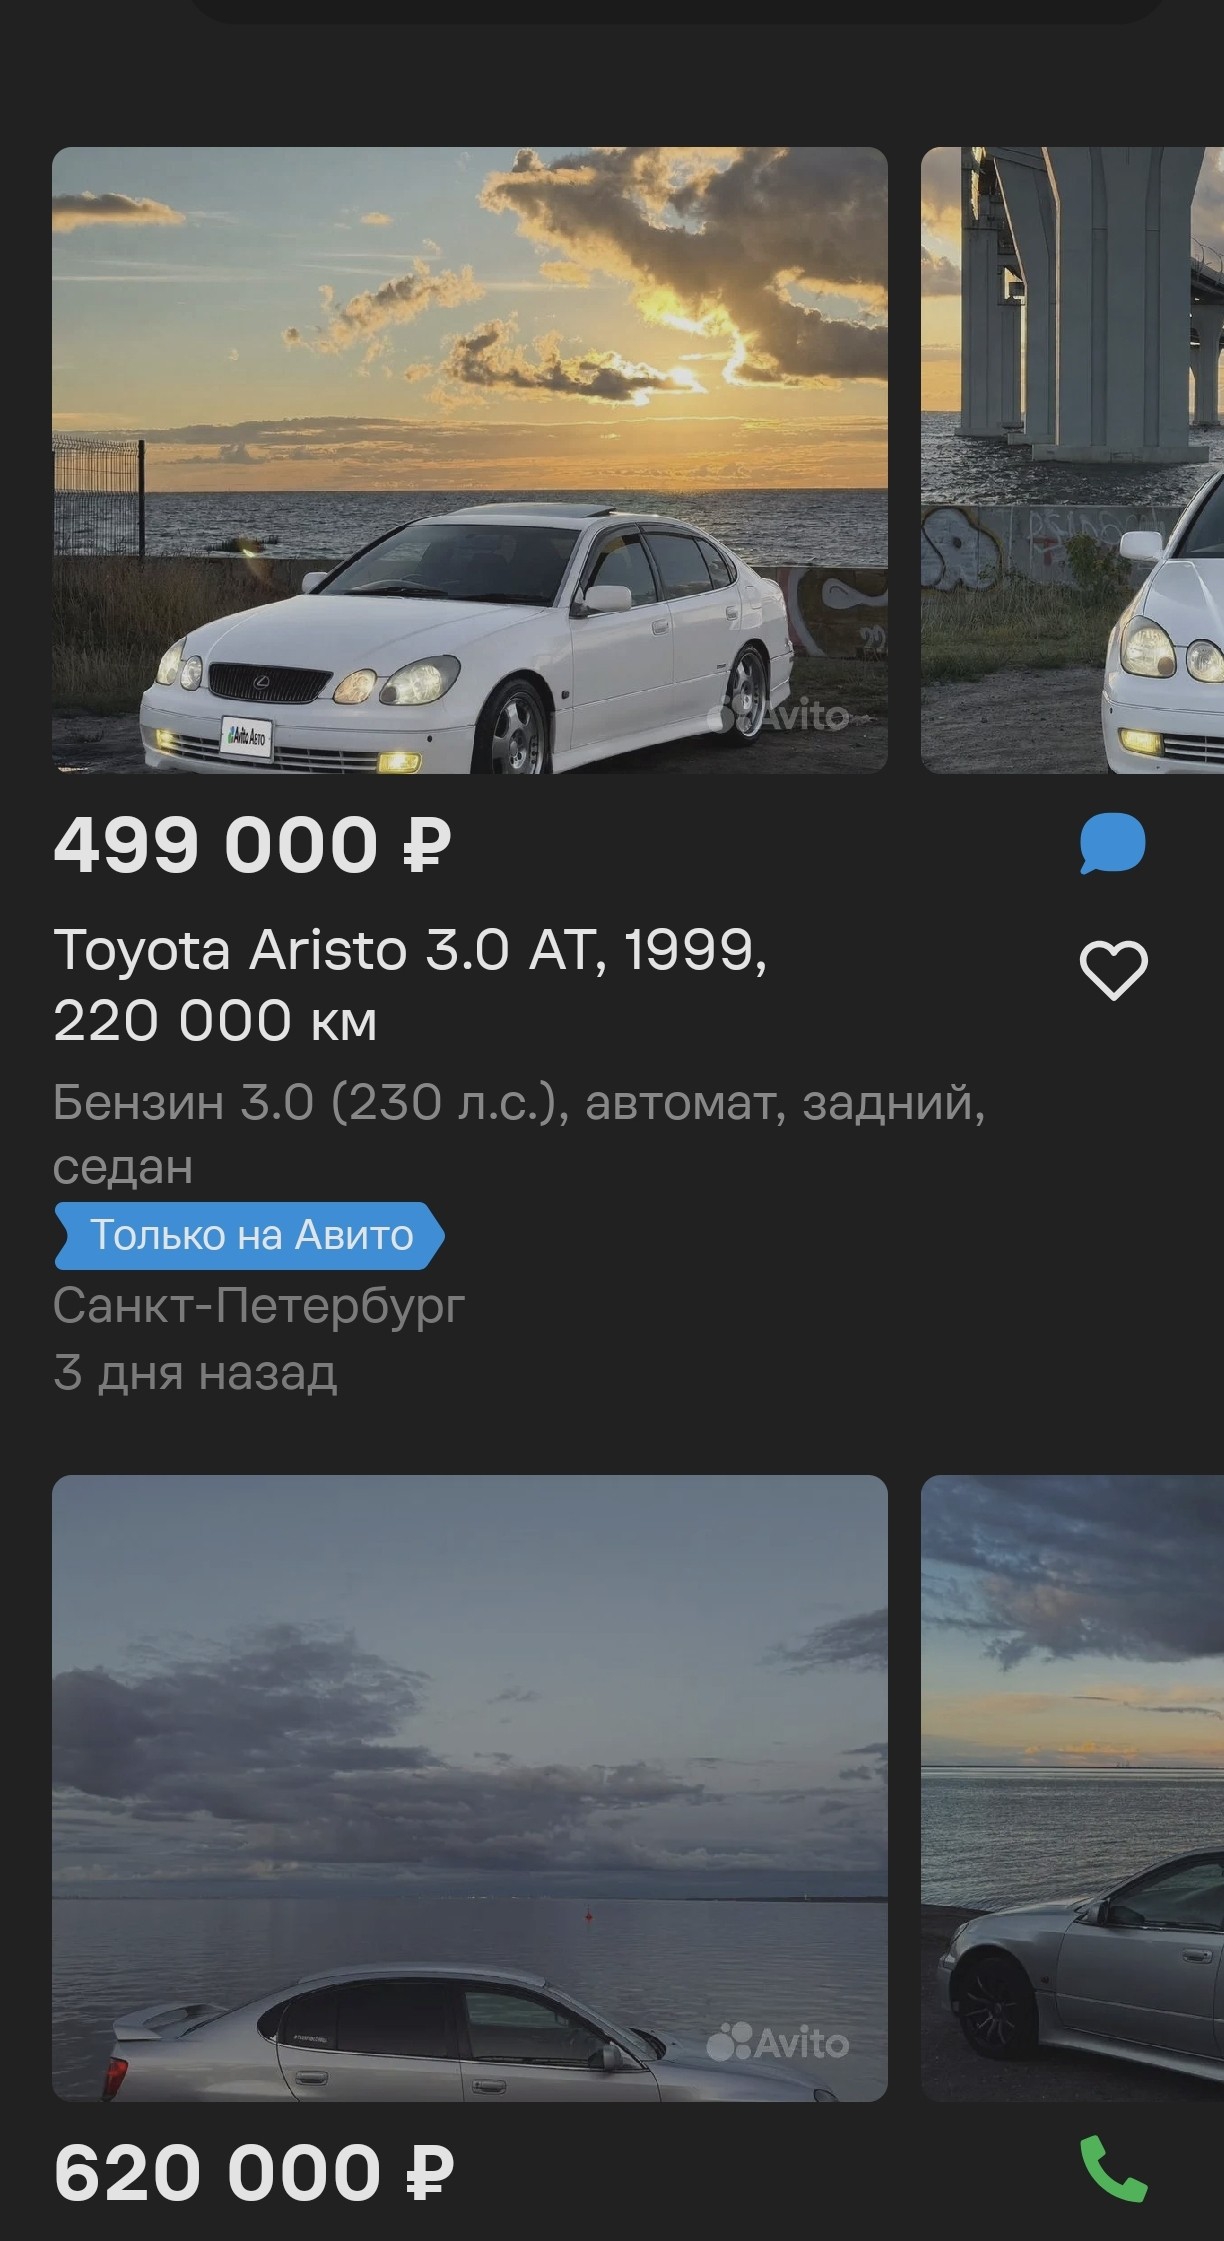Tap the 220 000 км mileage text
The image size is (1224, 2241).
[x=215, y=1021]
